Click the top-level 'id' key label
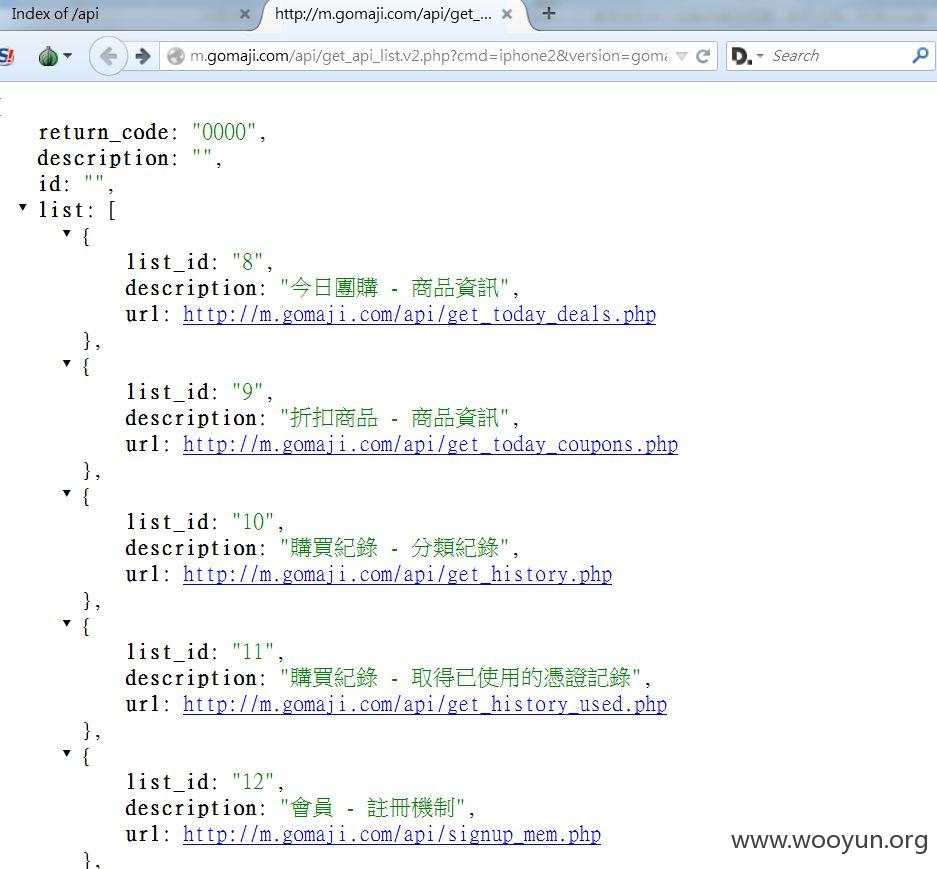This screenshot has height=869, width=937. (50, 183)
